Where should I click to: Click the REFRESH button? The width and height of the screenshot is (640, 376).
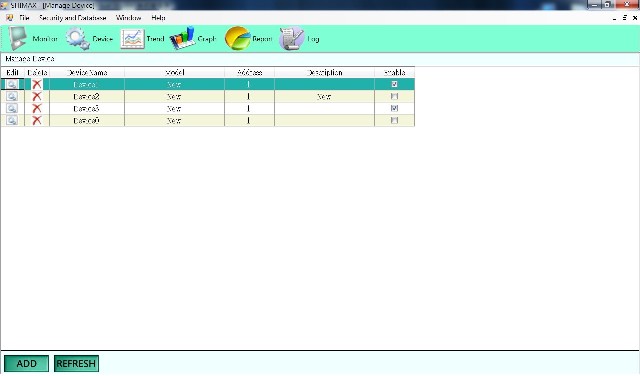click(76, 363)
